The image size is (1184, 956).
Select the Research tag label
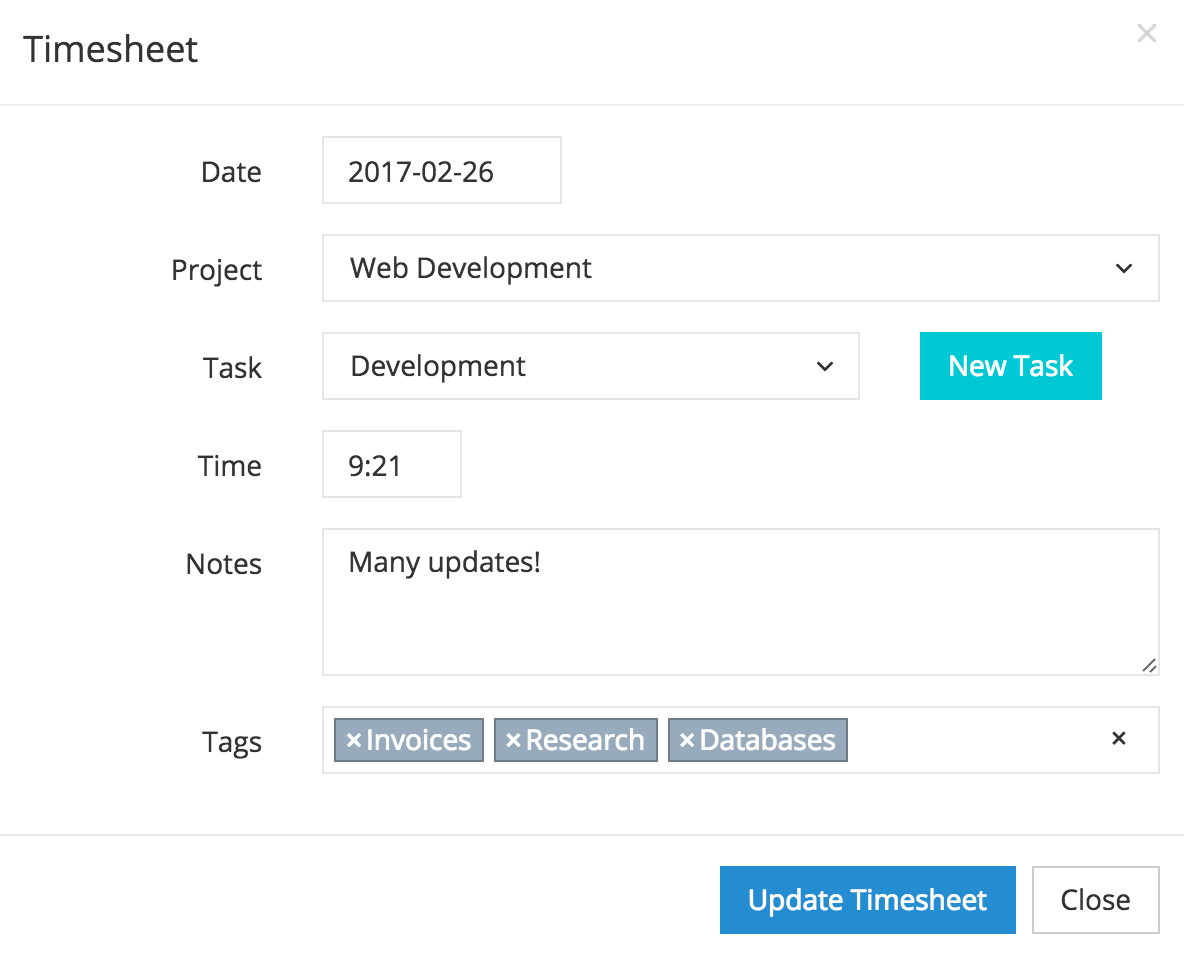pos(585,741)
